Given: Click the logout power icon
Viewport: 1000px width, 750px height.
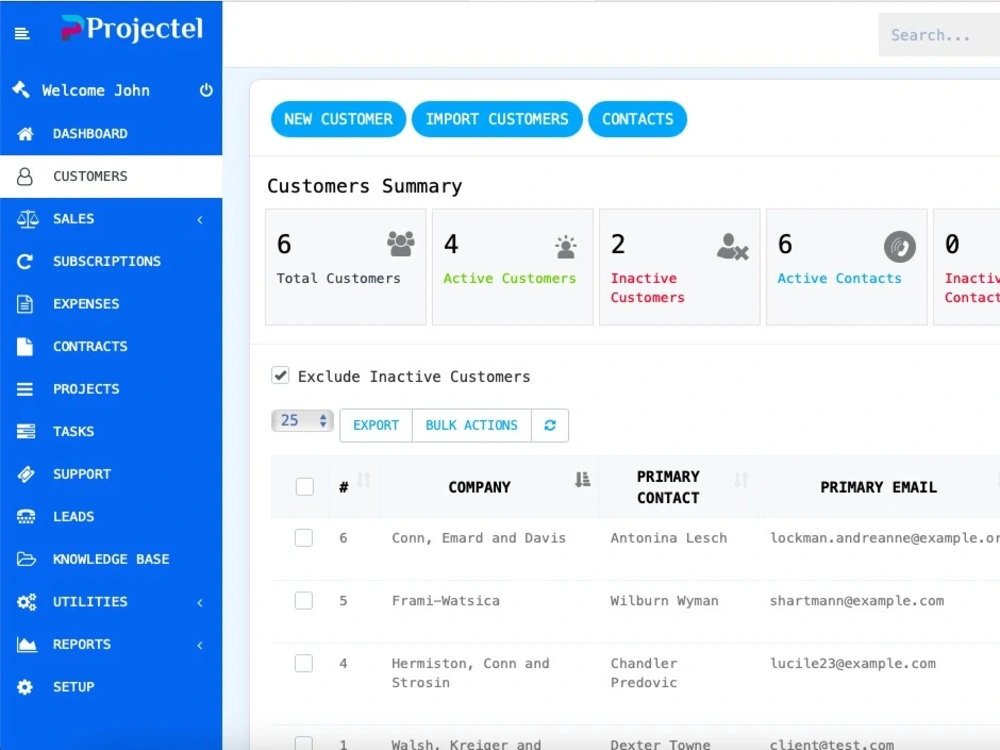Looking at the screenshot, I should pos(206,90).
